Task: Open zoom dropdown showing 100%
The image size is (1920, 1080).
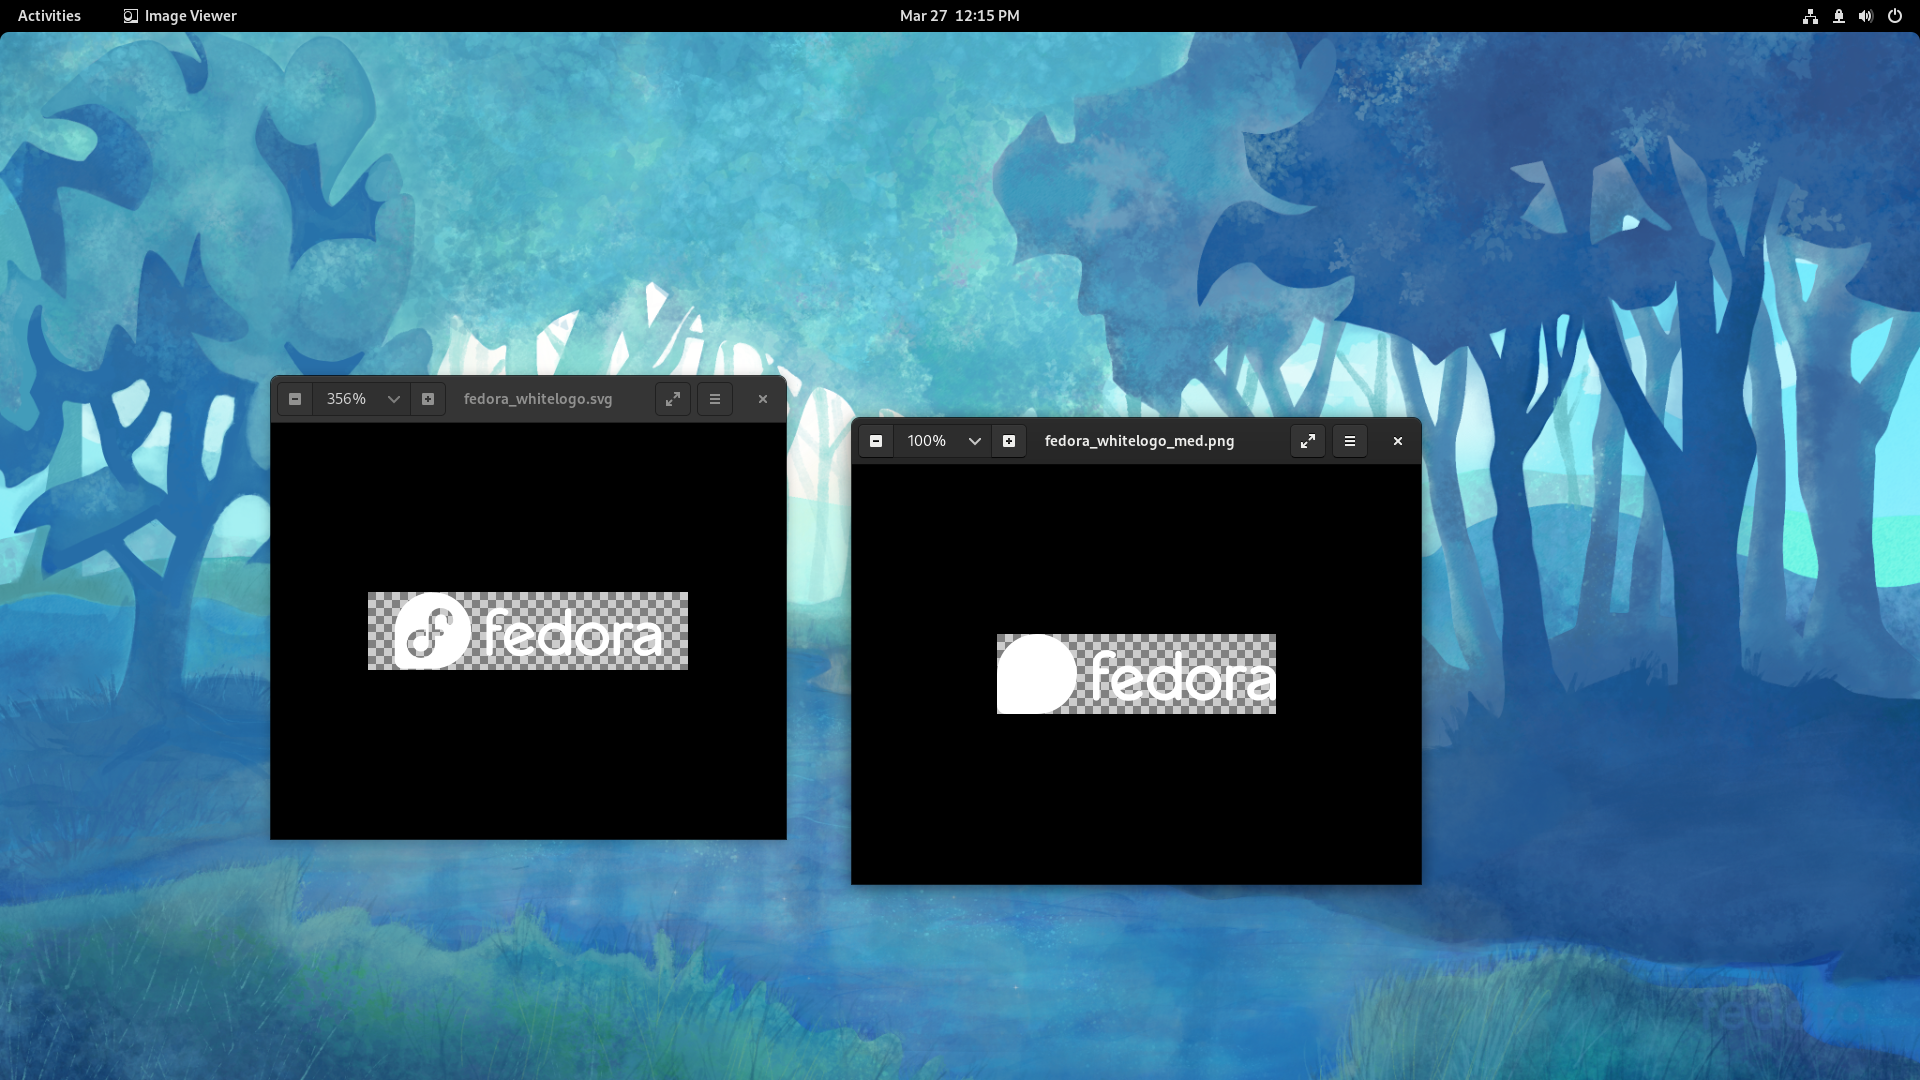Action: coord(975,441)
